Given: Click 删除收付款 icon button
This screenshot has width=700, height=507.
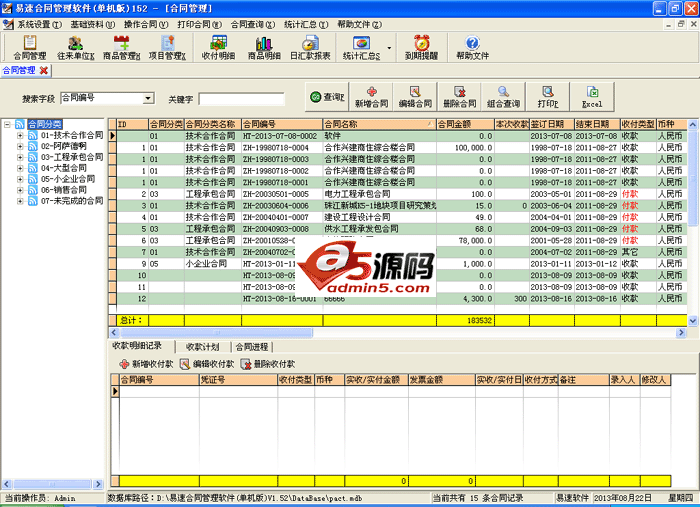Looking at the screenshot, I should click(x=267, y=364).
